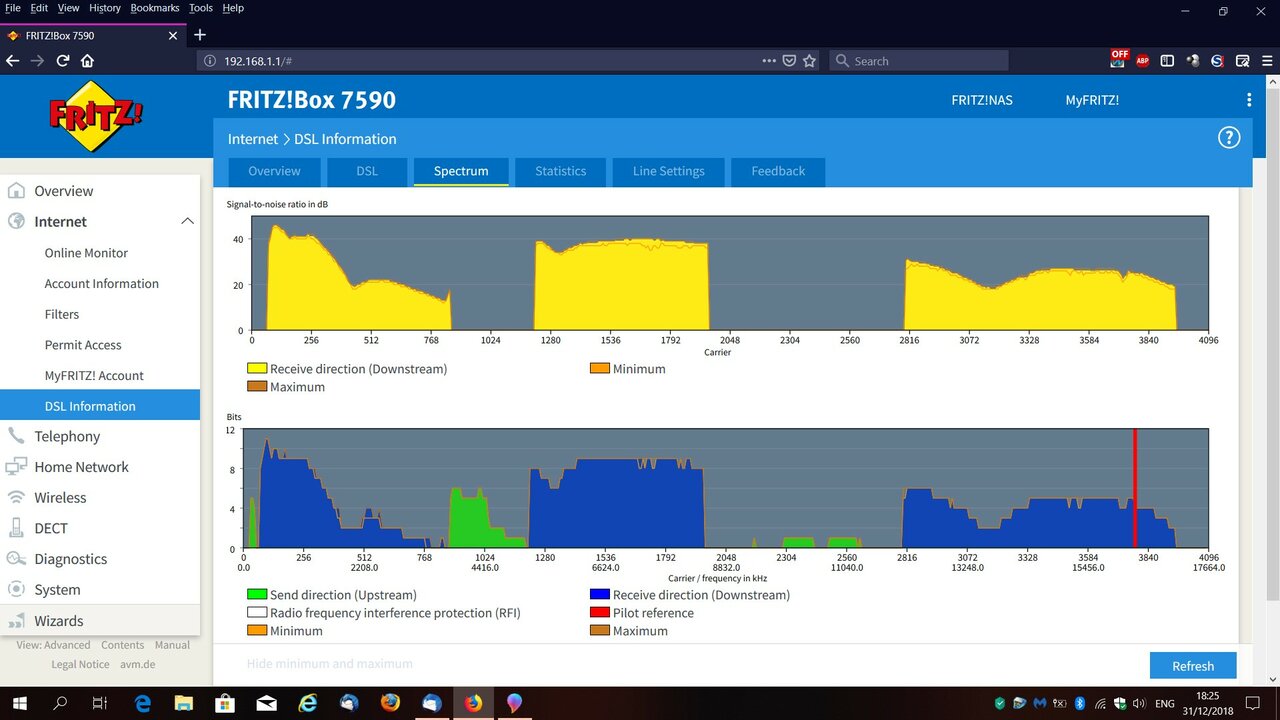The width and height of the screenshot is (1280, 720).
Task: Click red Pilot reference marker in bits chart
Action: [x=1135, y=488]
